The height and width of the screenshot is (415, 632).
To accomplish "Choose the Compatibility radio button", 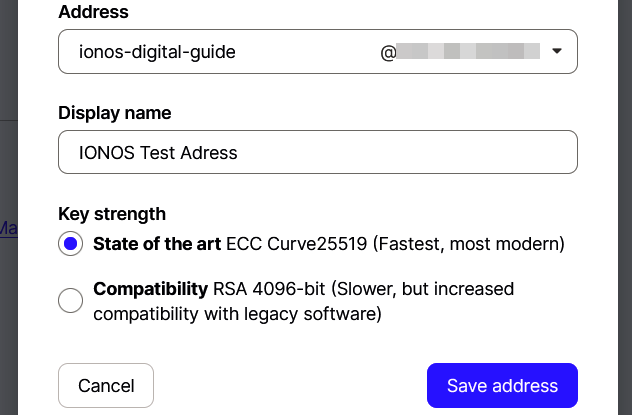I will tap(71, 300).
